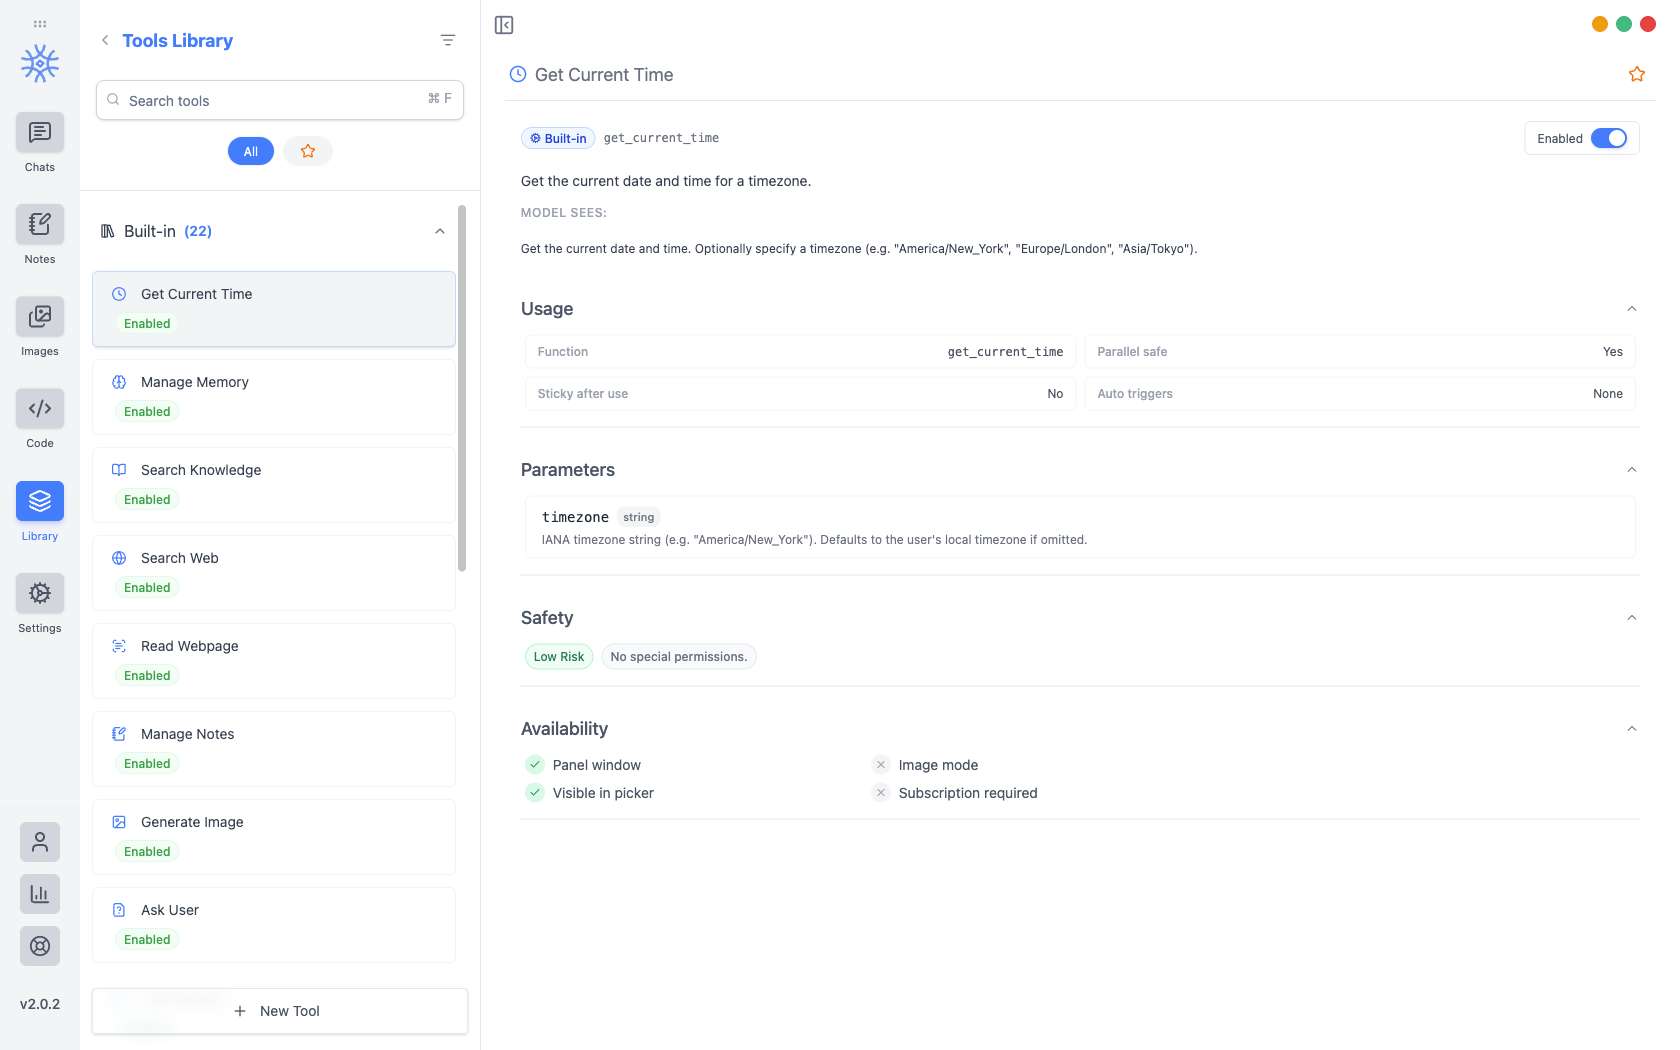Click the snowflake app logo
This screenshot has width=1680, height=1050.
point(40,64)
